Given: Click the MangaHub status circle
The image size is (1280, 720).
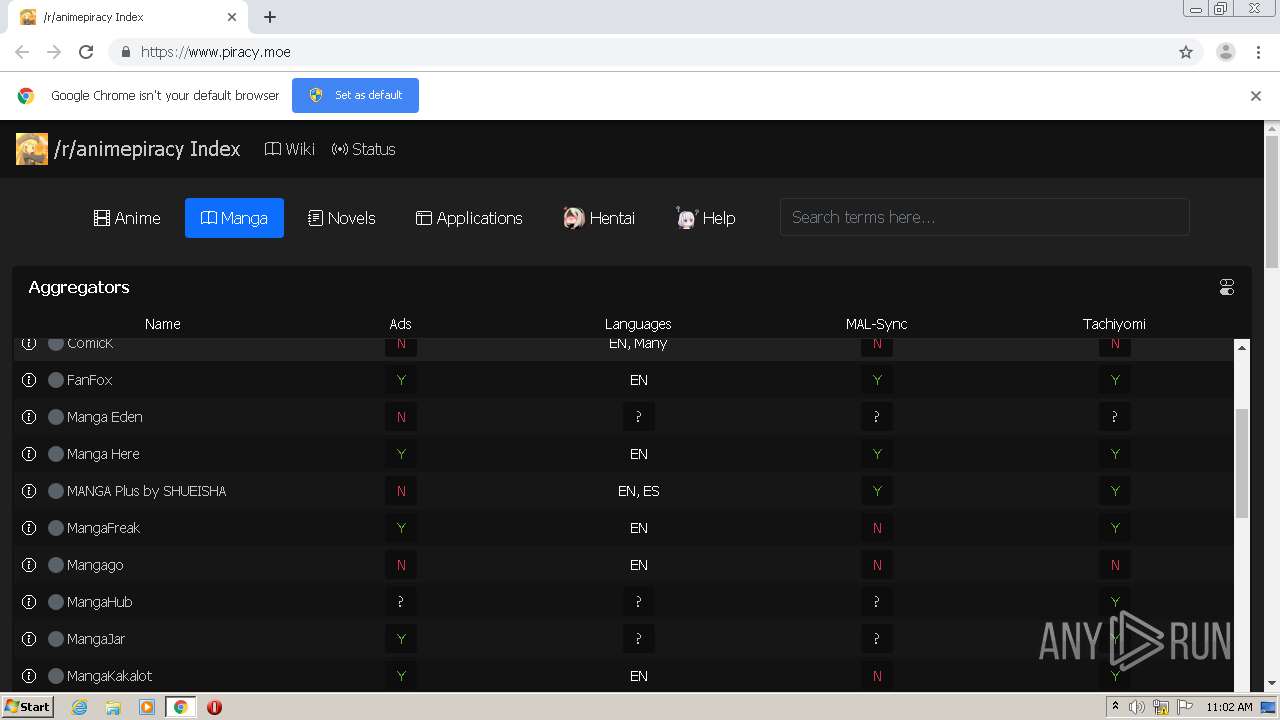Looking at the screenshot, I should pos(56,602).
